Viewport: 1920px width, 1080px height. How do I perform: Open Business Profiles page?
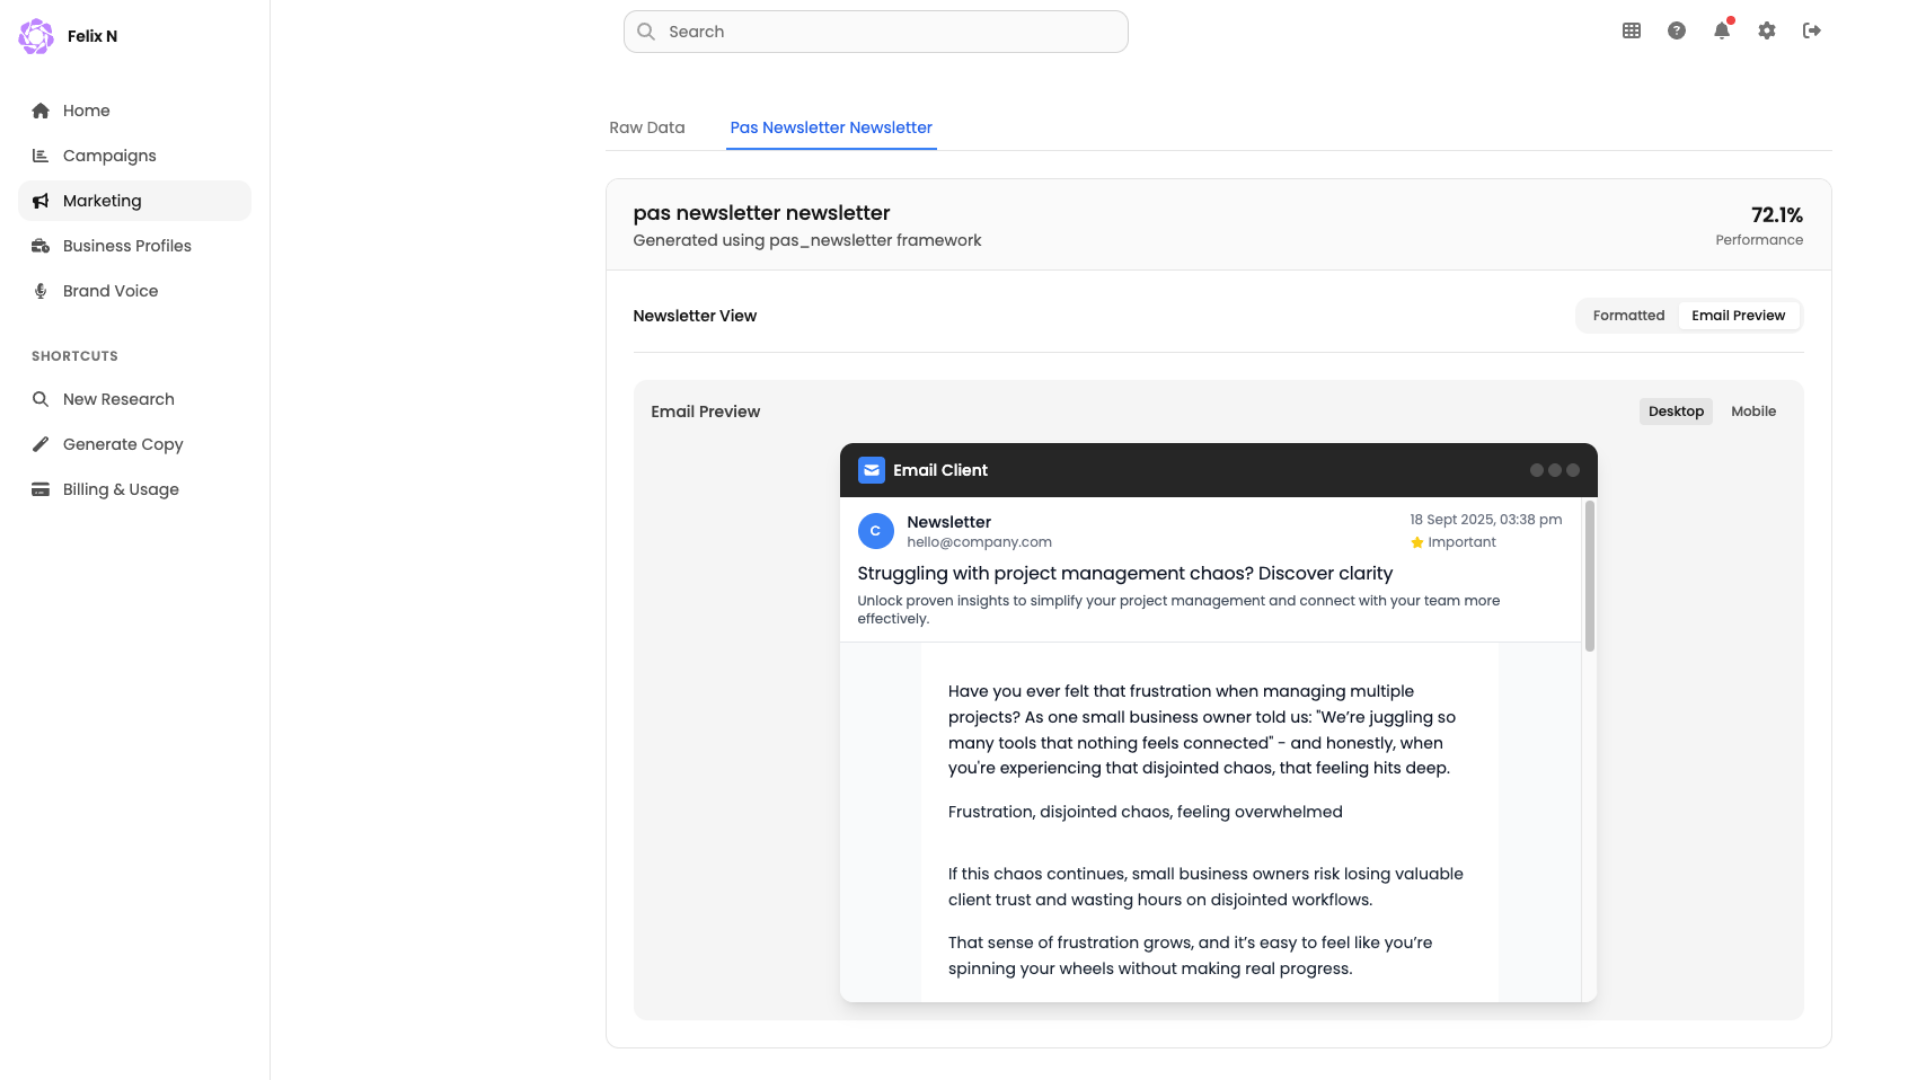click(127, 246)
